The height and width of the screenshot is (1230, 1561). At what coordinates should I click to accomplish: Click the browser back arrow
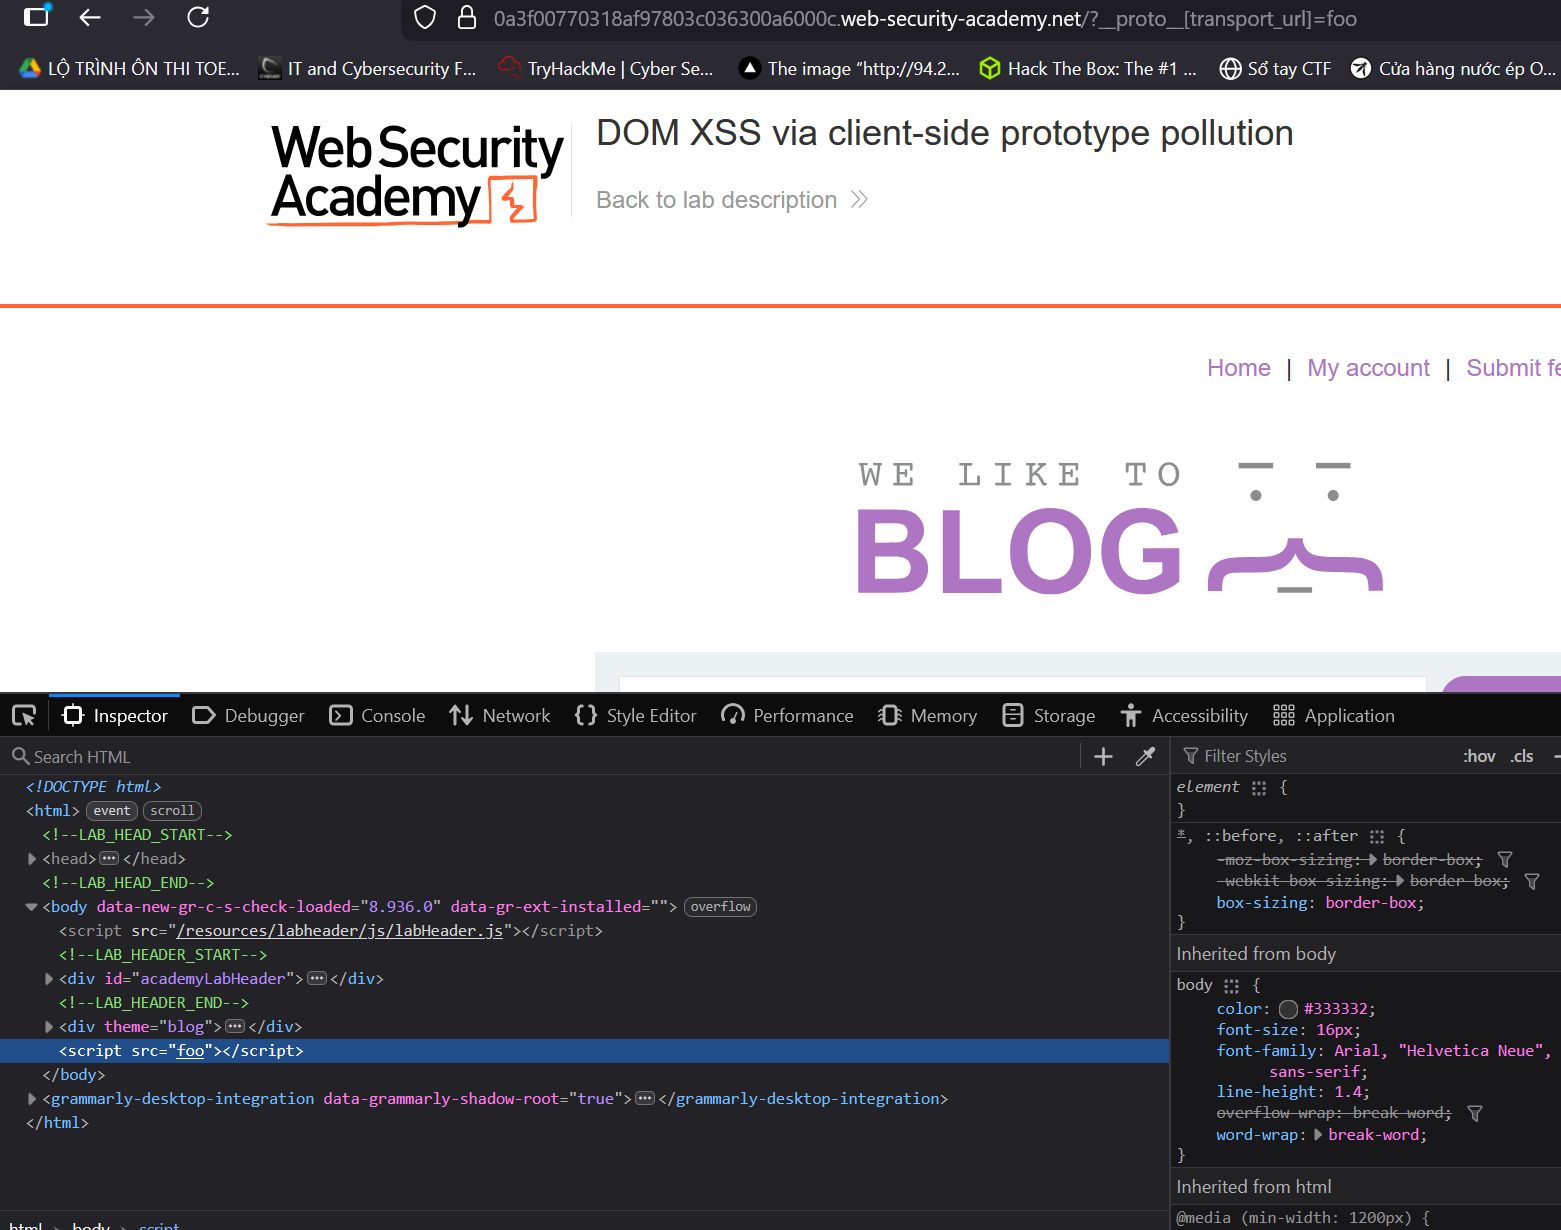tap(90, 17)
